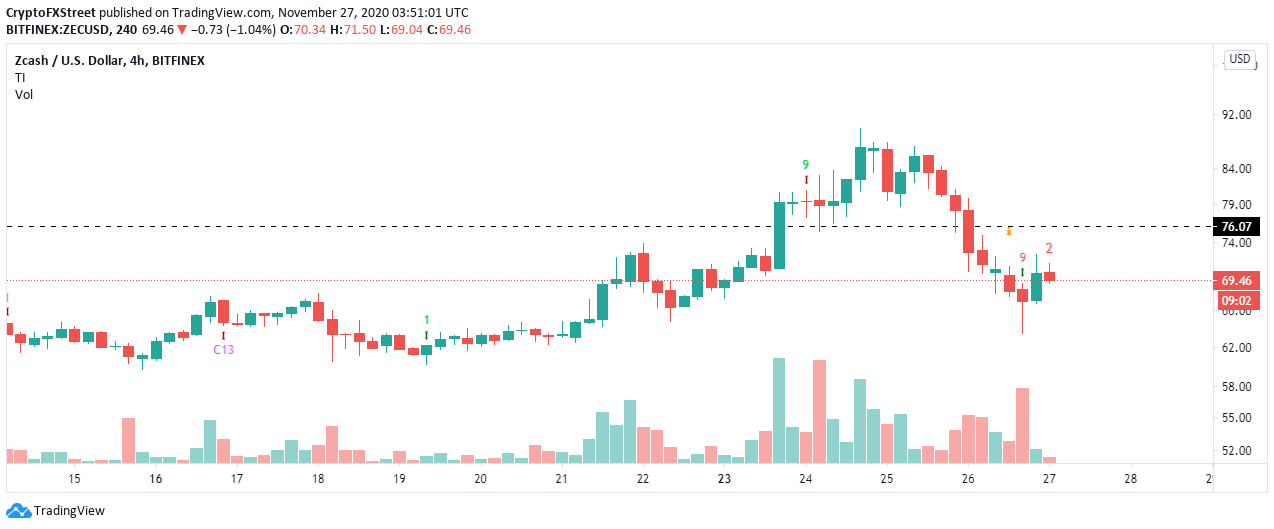Click the USD currency label button

(x=1240, y=59)
